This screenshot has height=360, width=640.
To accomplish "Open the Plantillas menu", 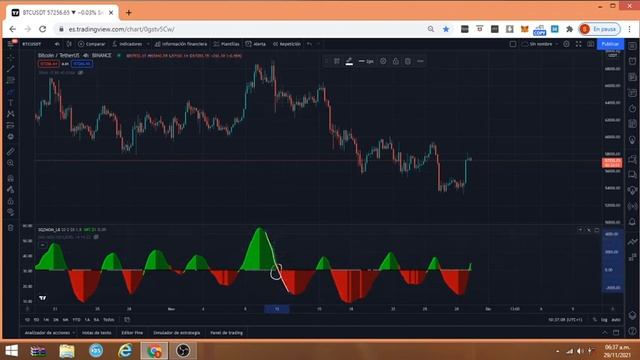I will pos(227,44).
